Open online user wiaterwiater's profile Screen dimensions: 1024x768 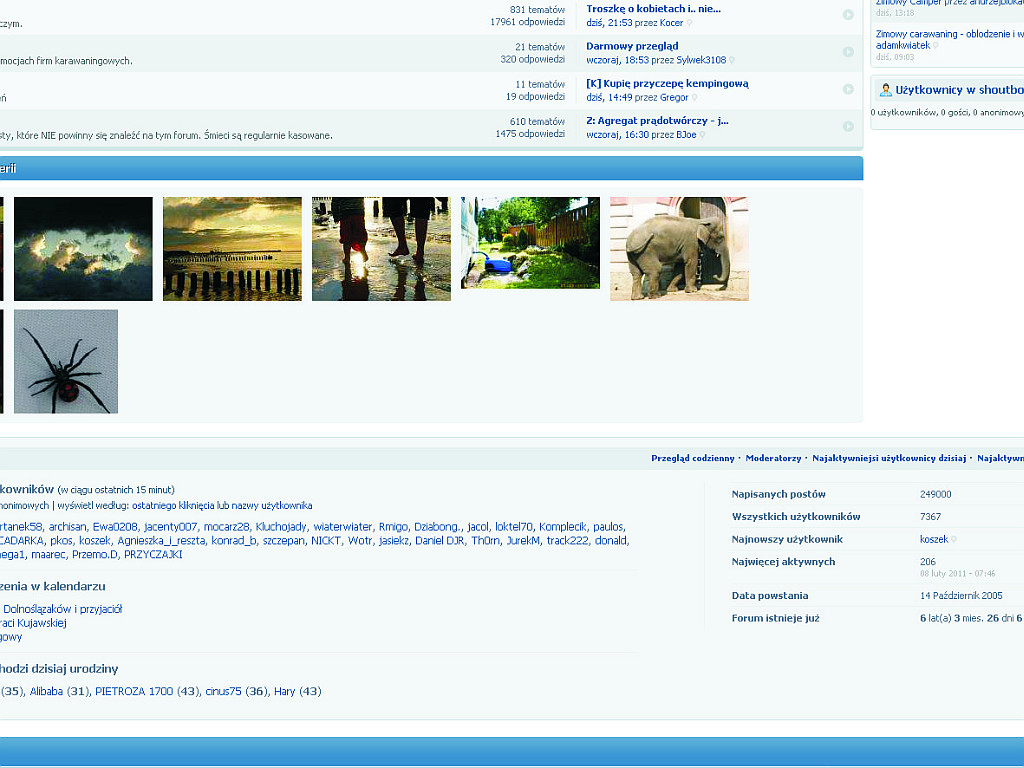point(342,527)
